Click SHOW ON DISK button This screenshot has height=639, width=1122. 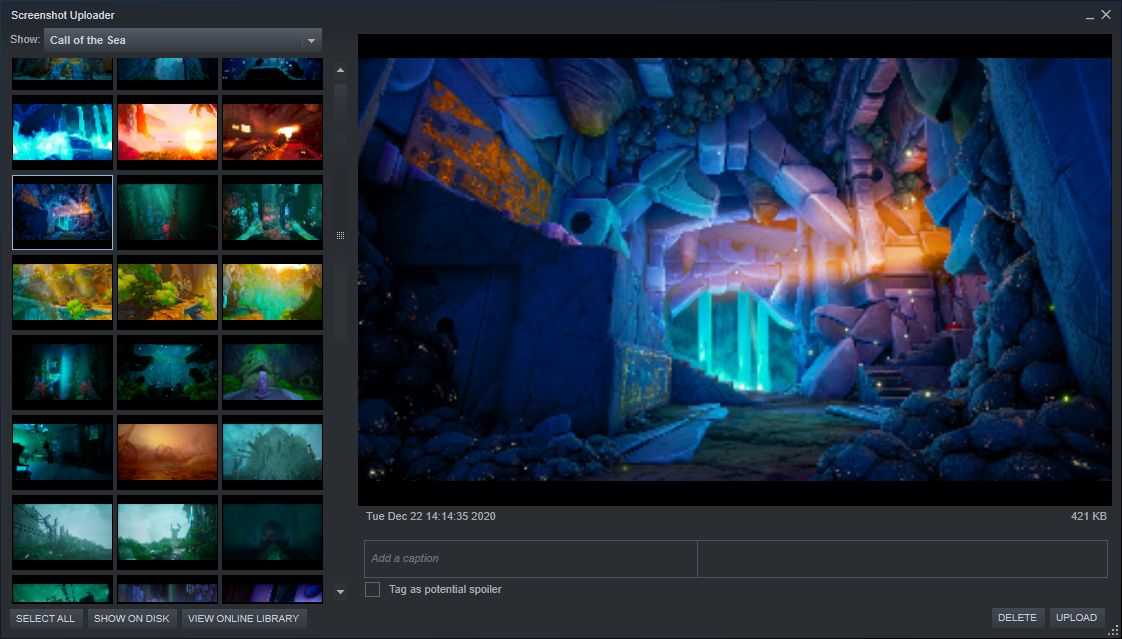(x=131, y=618)
